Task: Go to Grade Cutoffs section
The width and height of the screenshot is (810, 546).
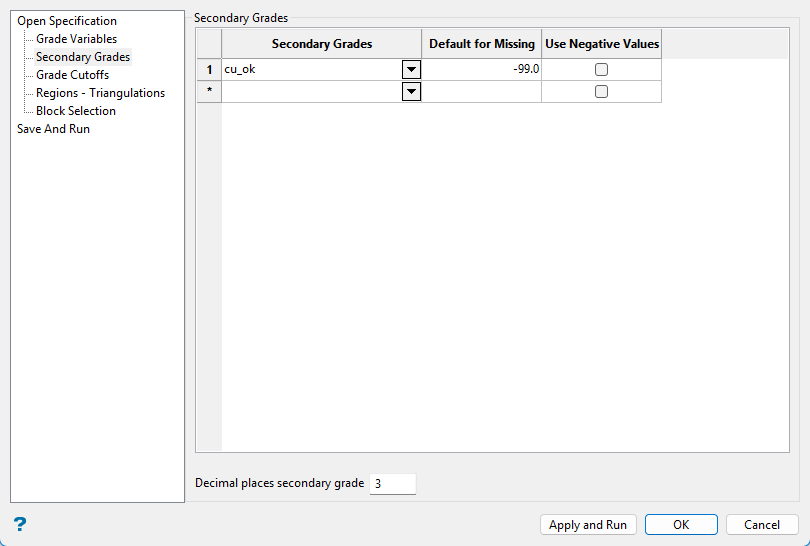Action: [x=72, y=75]
